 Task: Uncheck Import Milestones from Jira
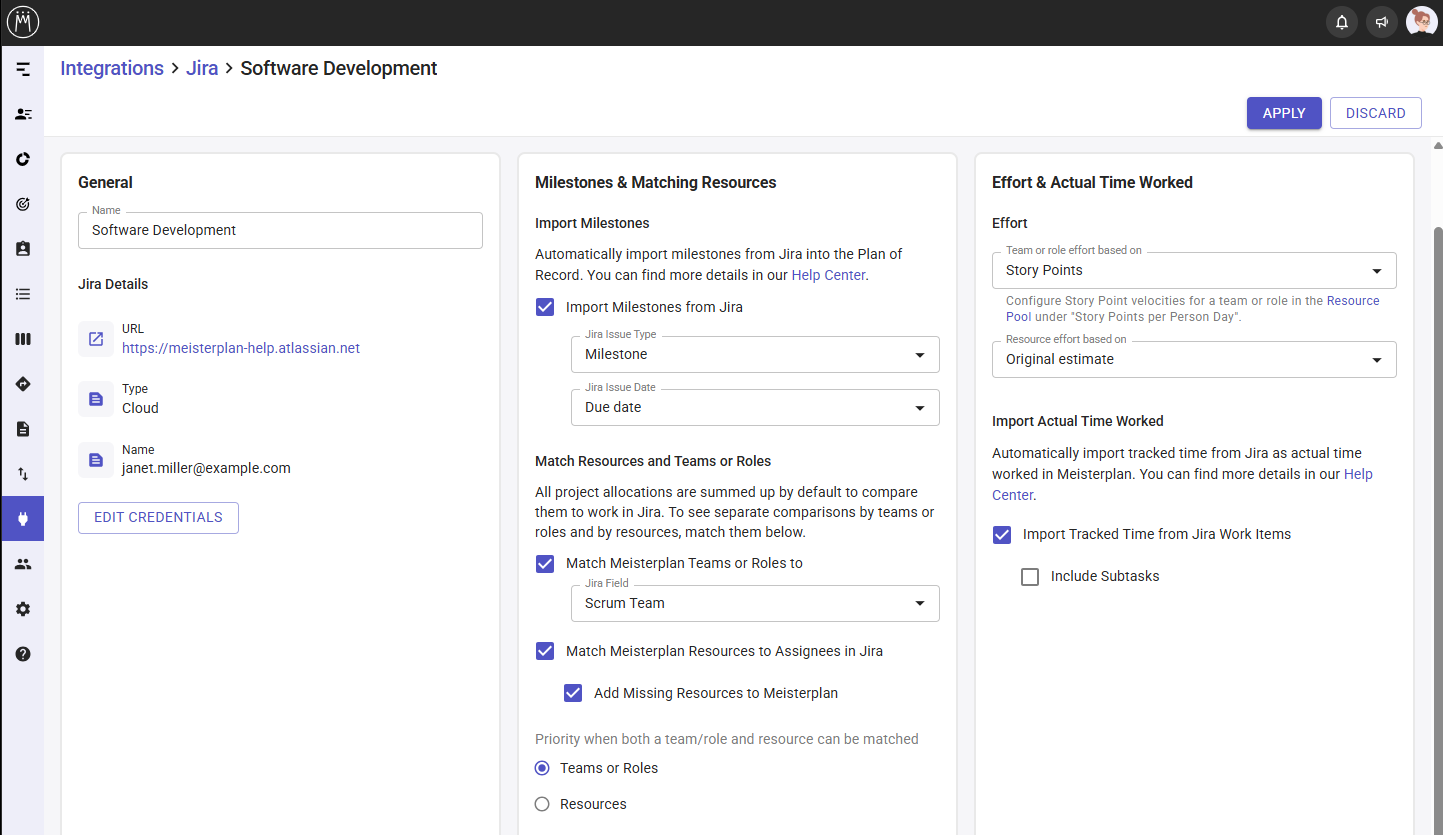[545, 307]
